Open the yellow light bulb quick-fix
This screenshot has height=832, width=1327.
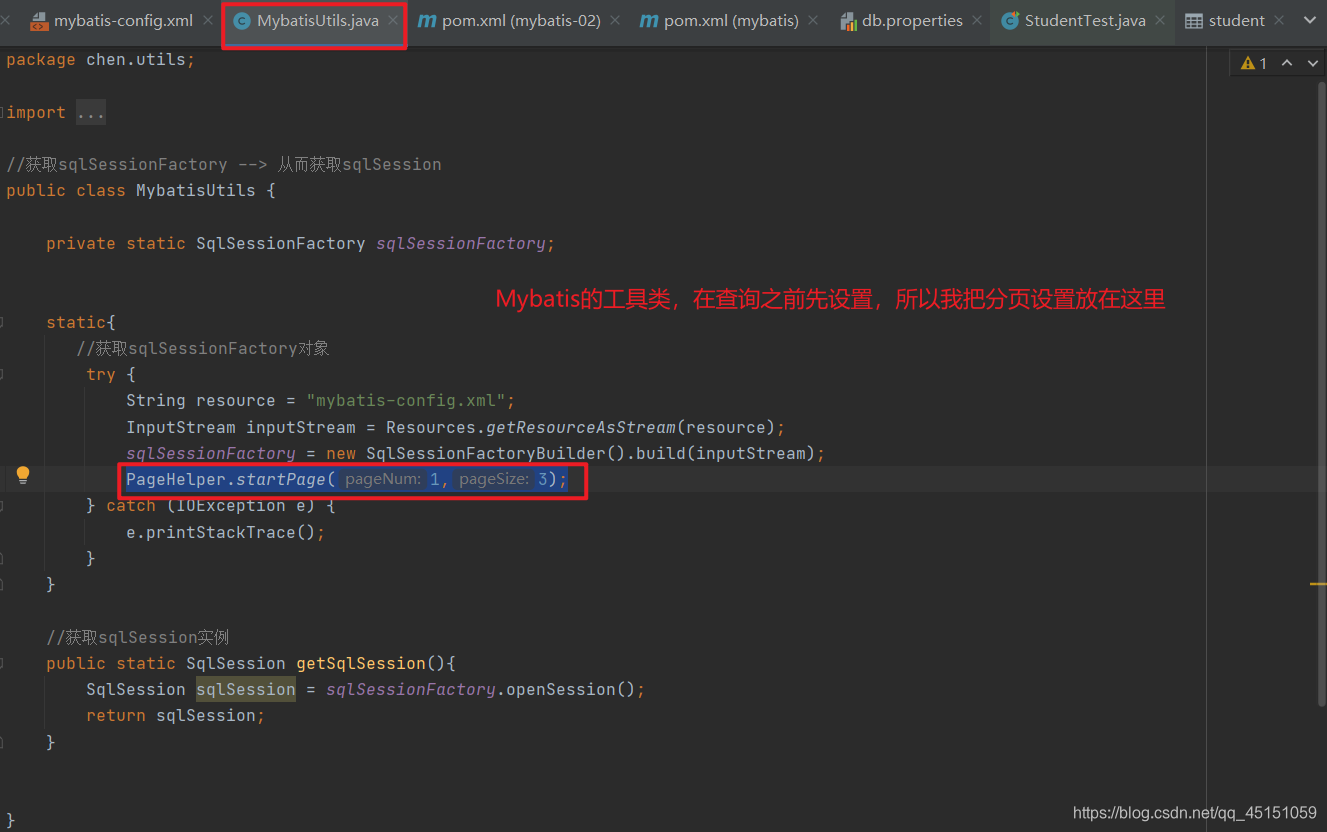tap(22, 476)
